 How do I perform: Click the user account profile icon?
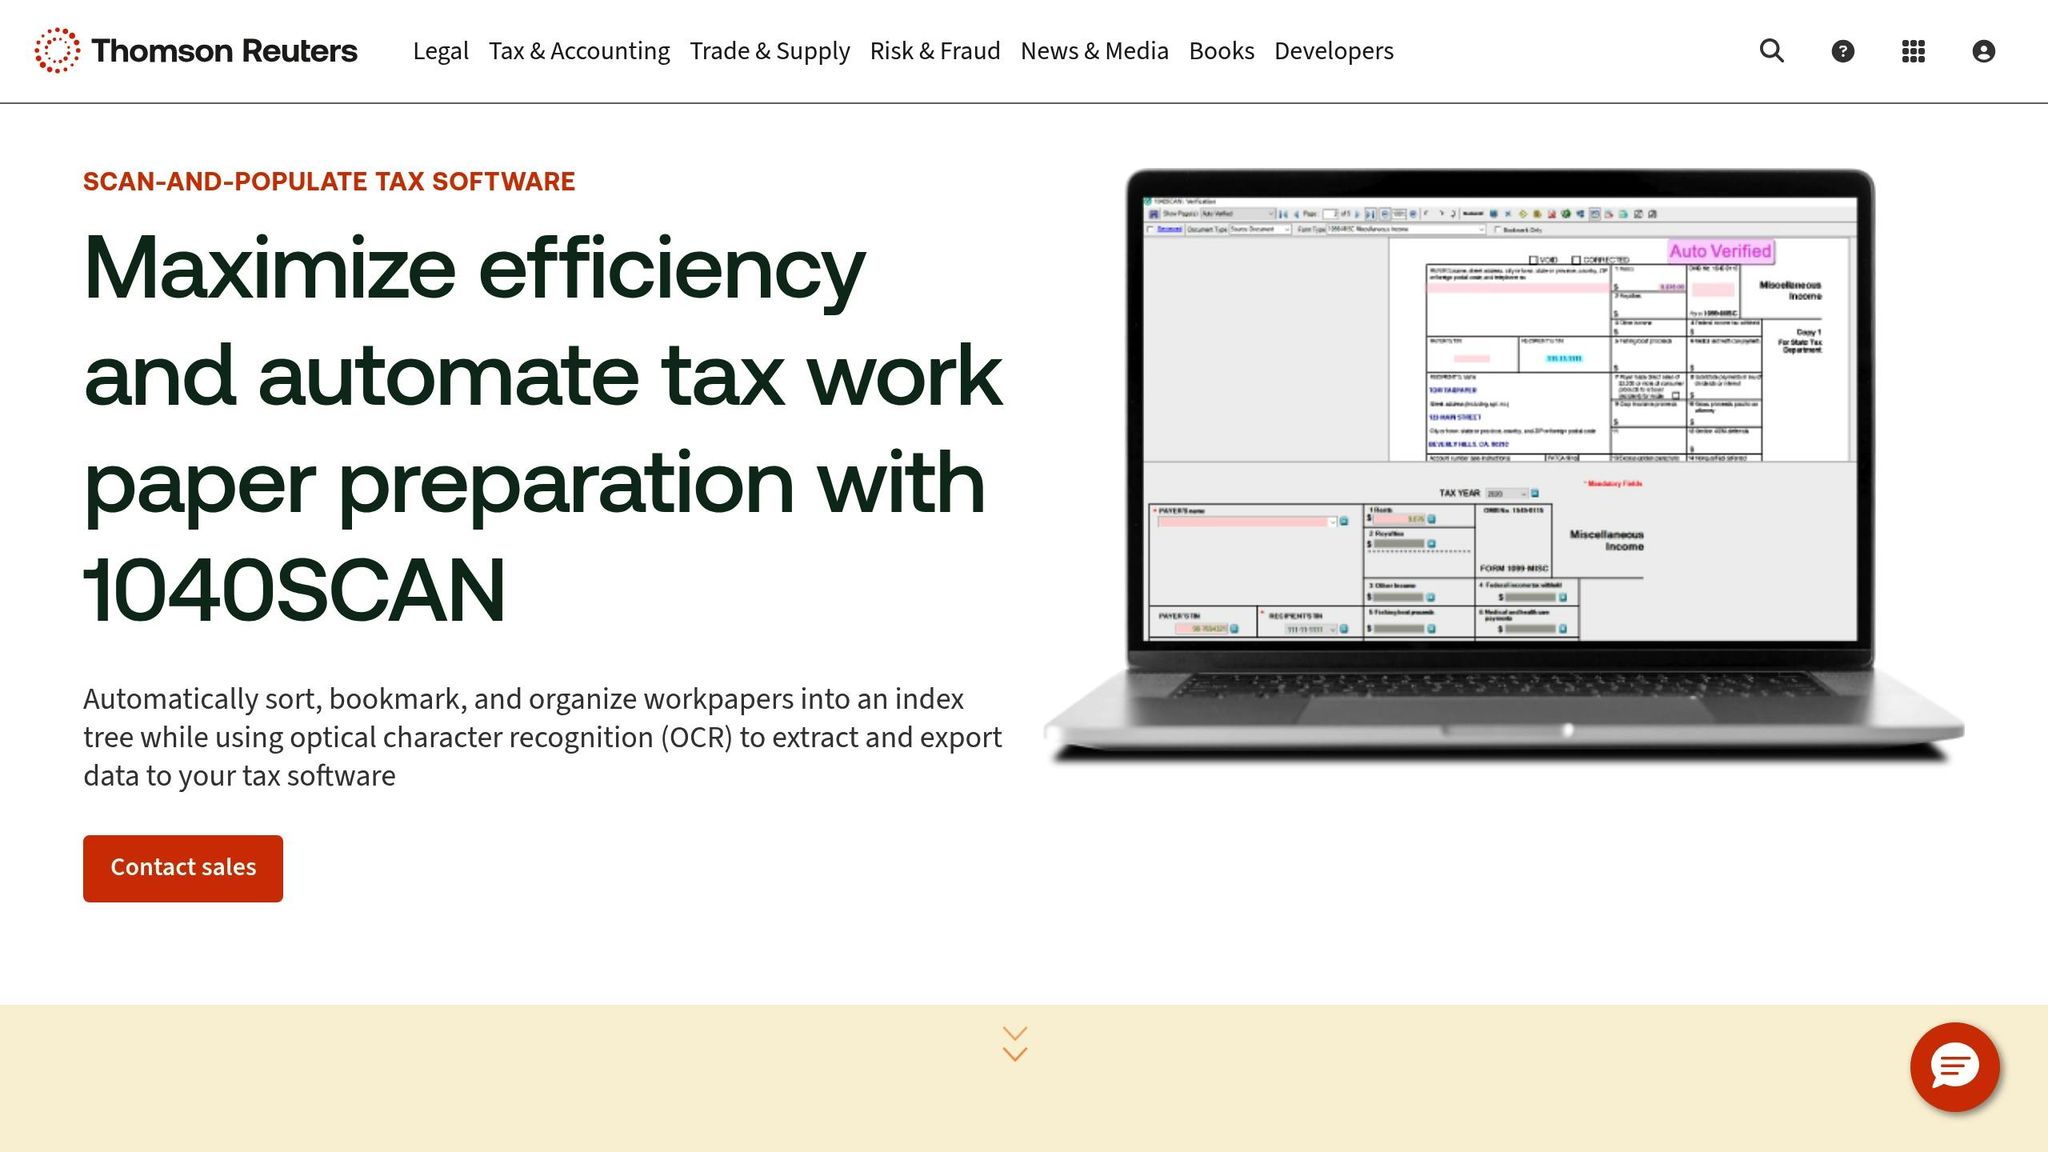pos(1983,51)
